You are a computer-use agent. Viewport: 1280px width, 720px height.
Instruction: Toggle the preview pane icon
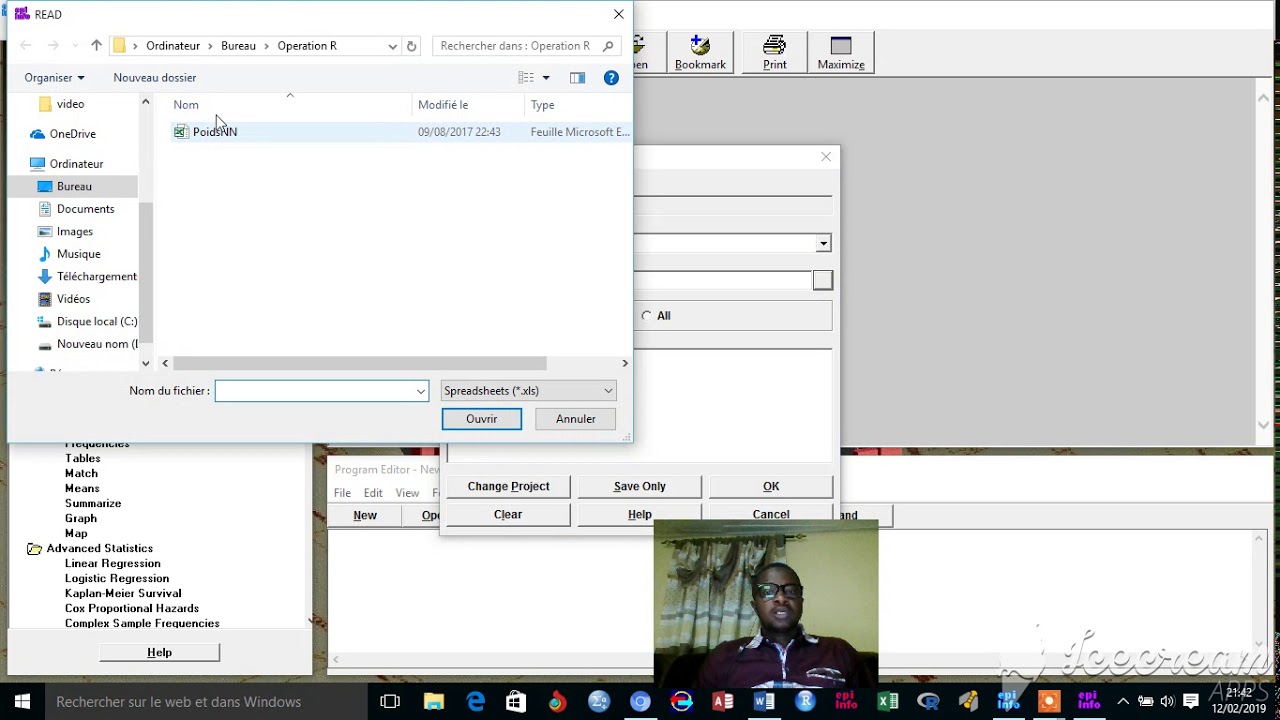(577, 78)
